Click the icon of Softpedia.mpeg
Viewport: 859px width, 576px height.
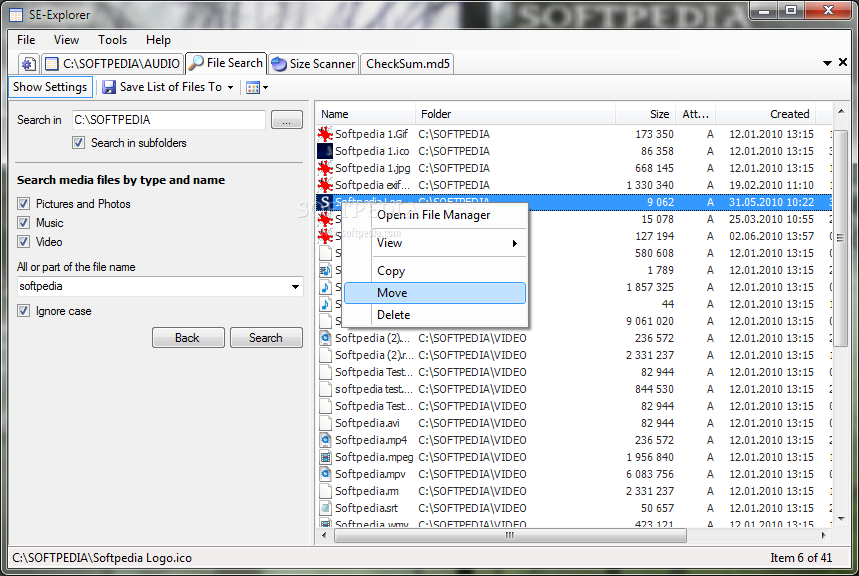(x=325, y=457)
